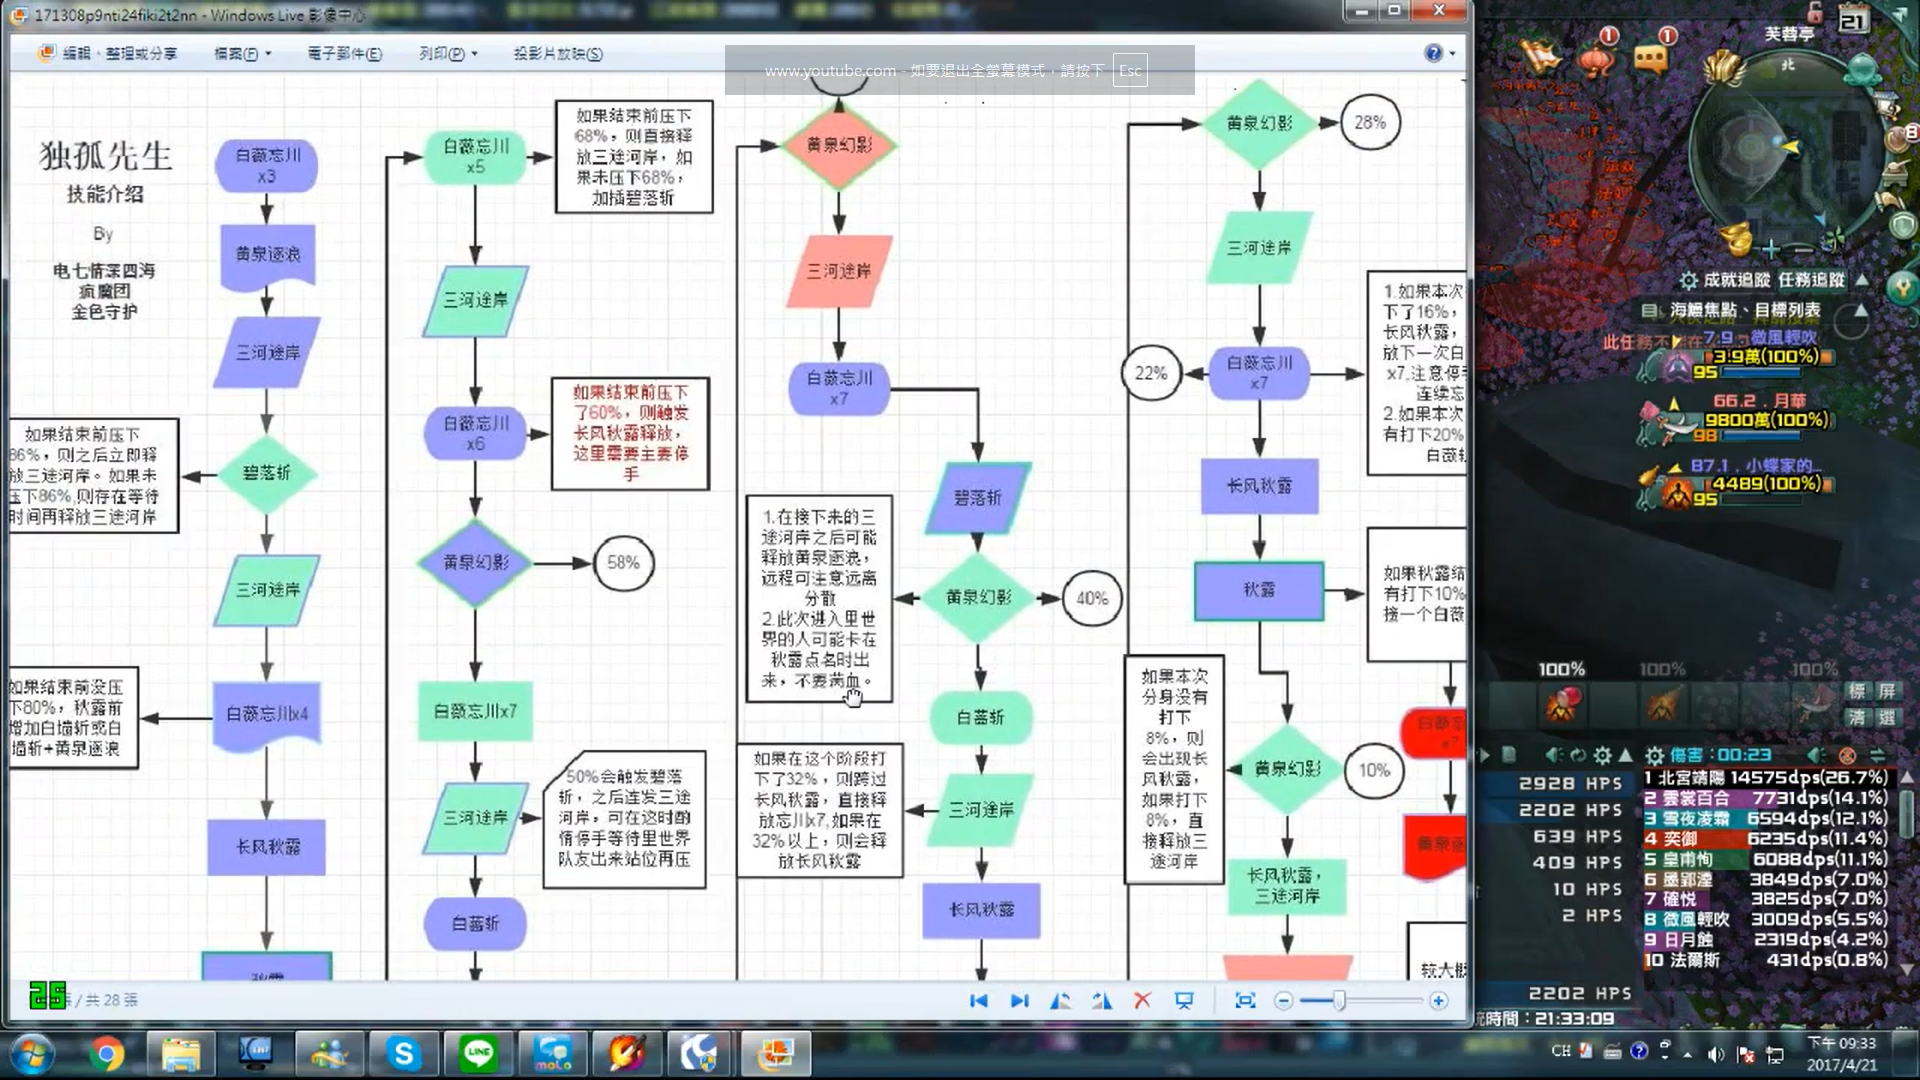Adjust the Photo Gallery zoom slider handle
Viewport: 1920px width, 1080px height.
tap(1339, 1000)
